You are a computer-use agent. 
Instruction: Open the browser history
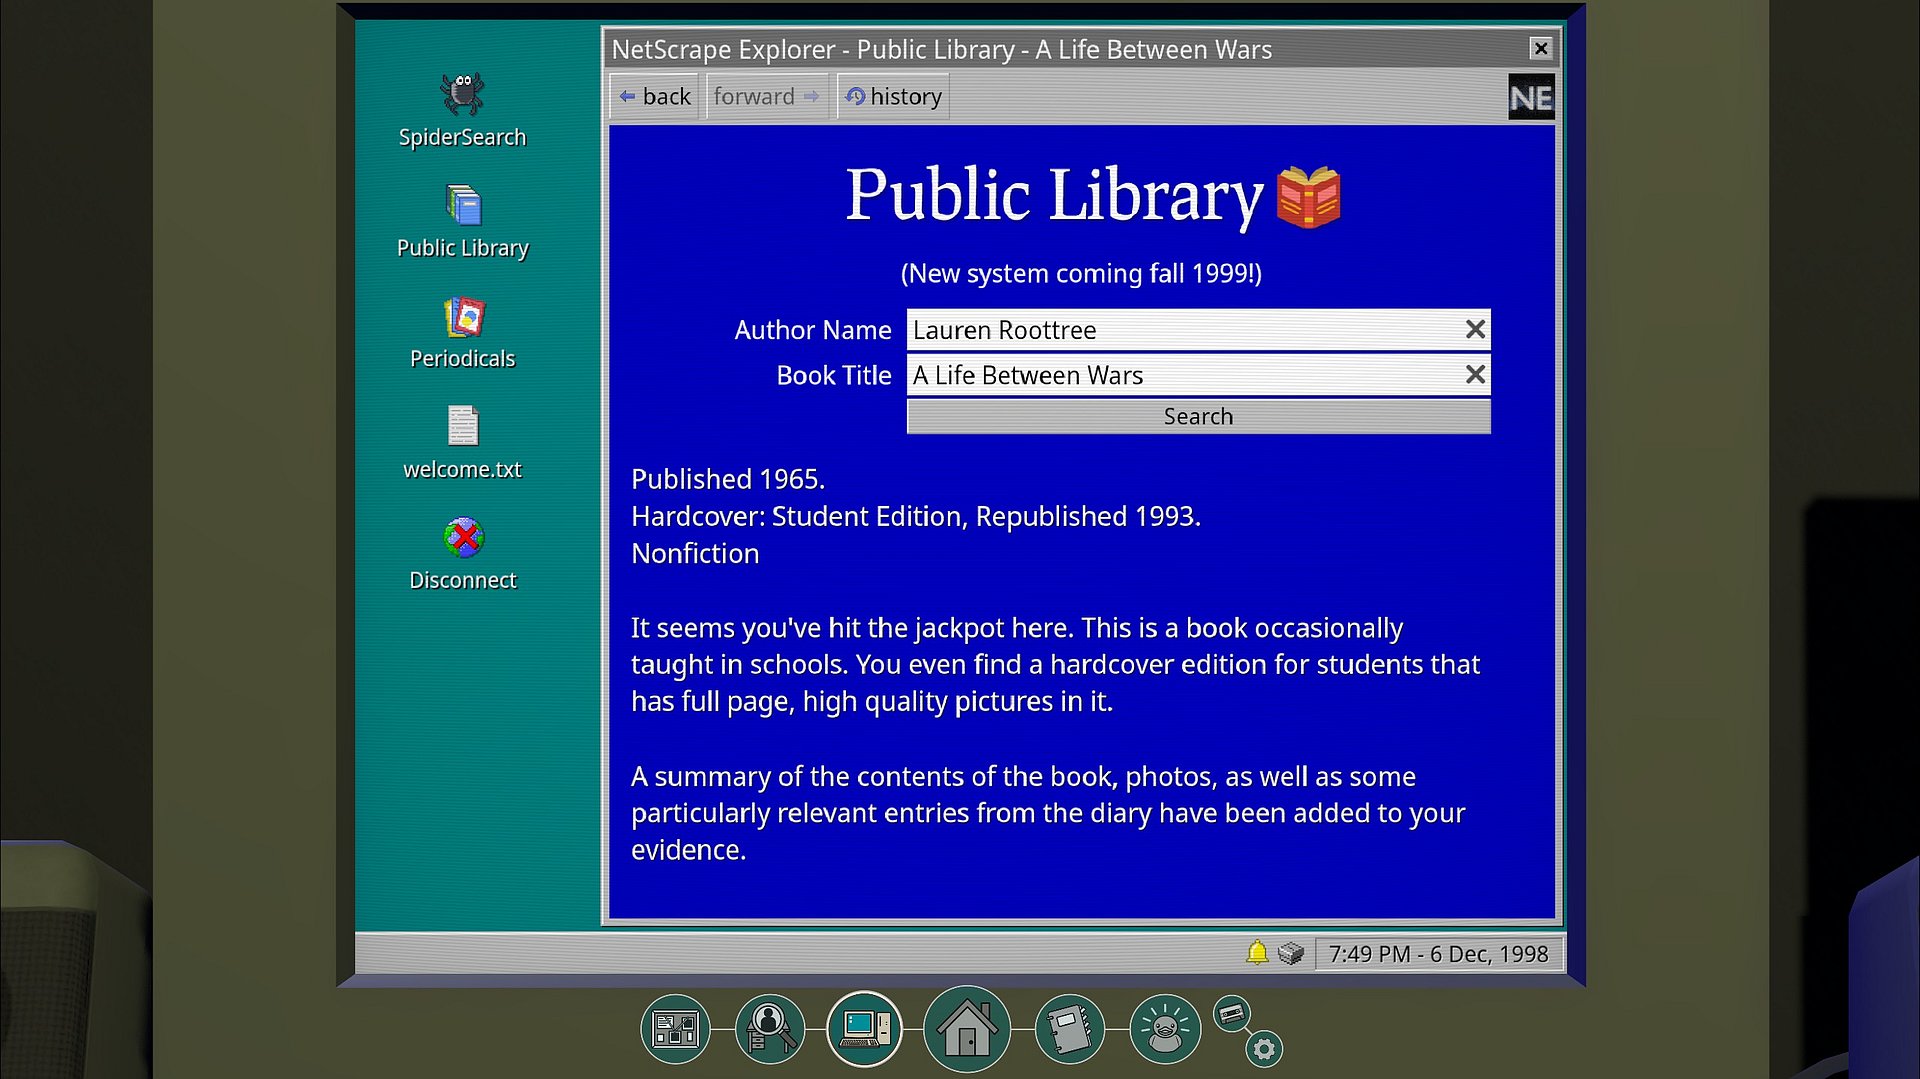click(893, 97)
